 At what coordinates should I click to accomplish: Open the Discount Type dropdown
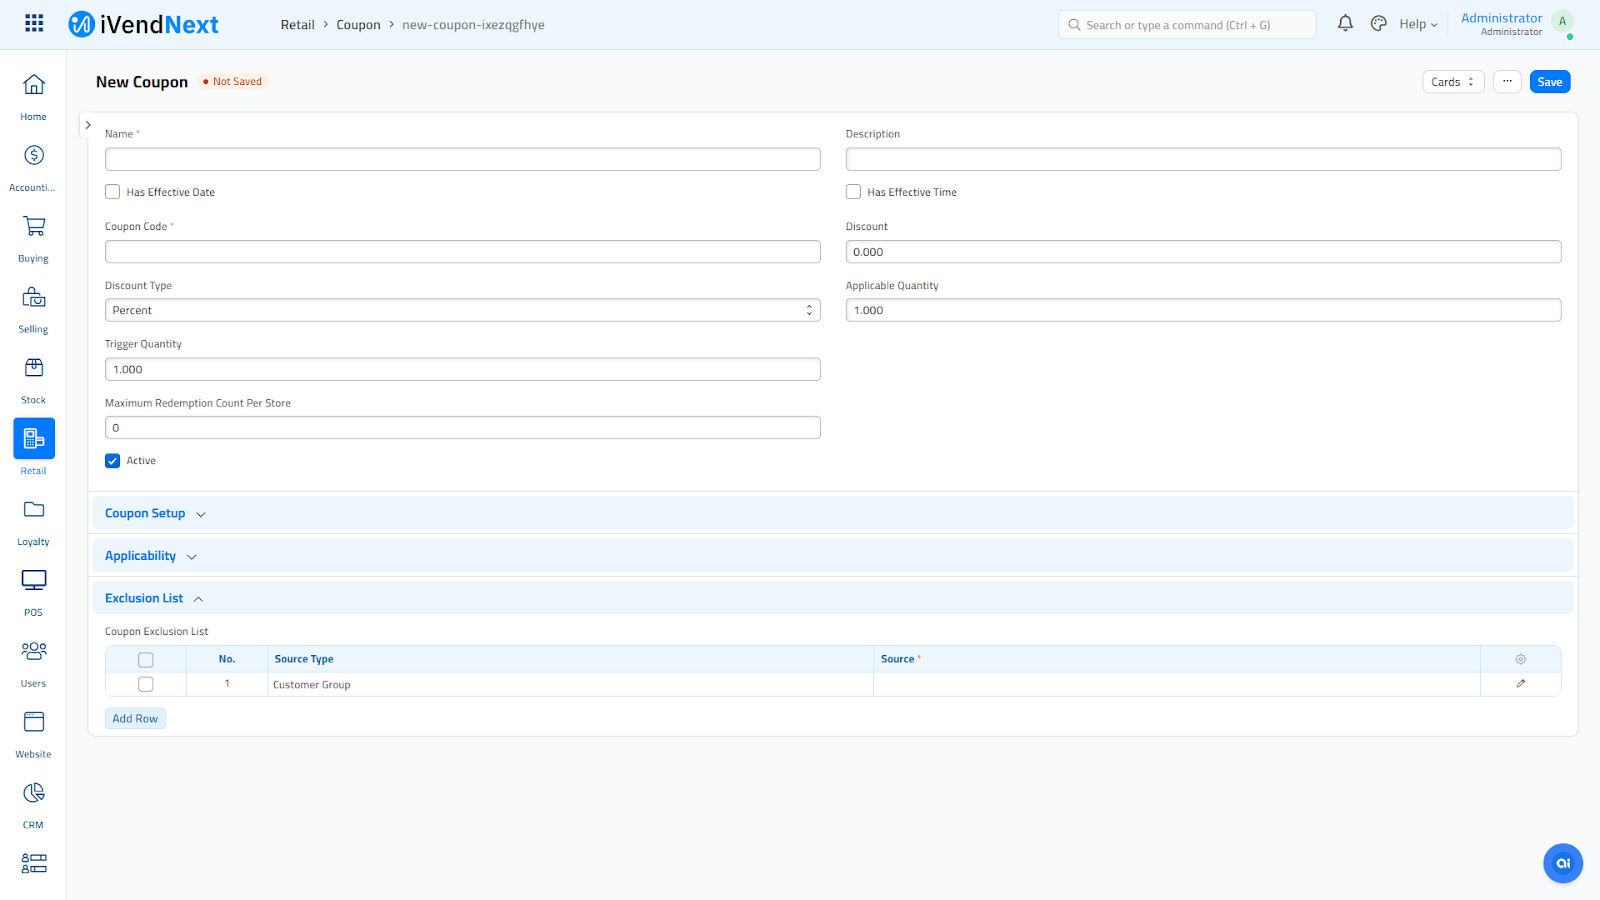pyautogui.click(x=462, y=311)
